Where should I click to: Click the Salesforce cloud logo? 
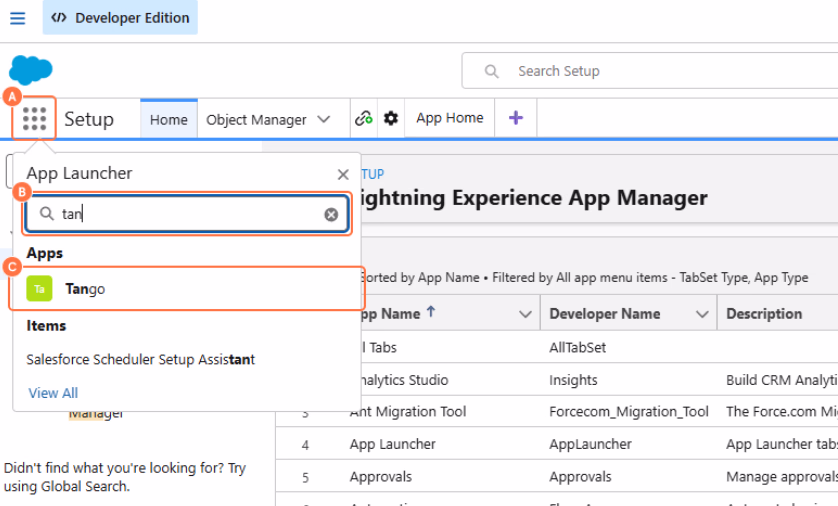click(x=30, y=69)
